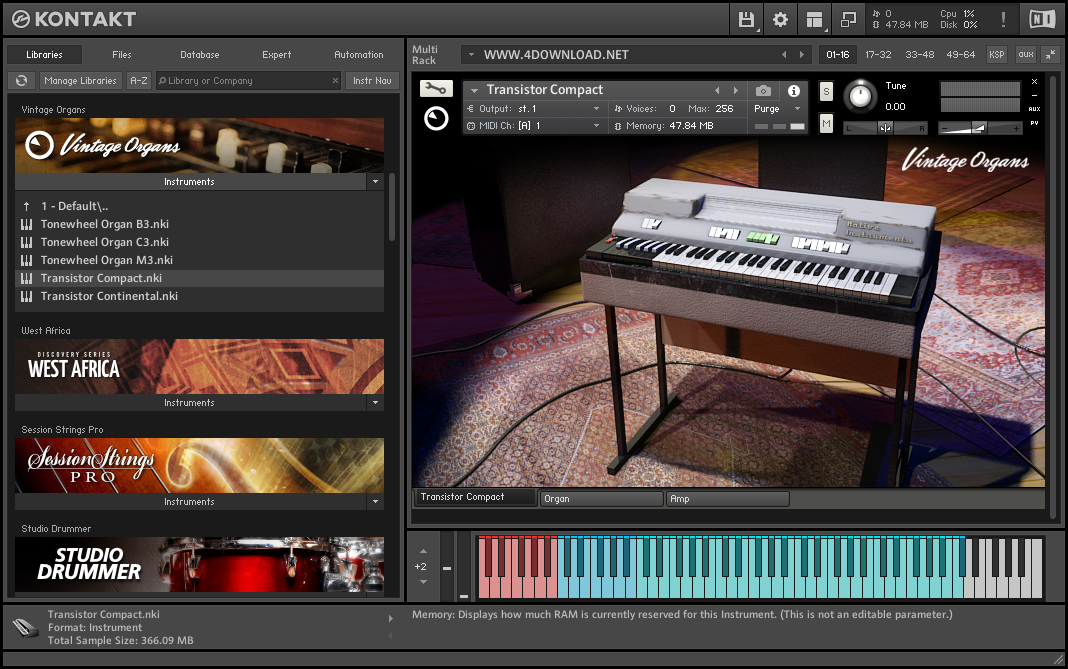1068x669 pixels.
Task: Click the snapshot camera icon
Action: pyautogui.click(x=764, y=91)
